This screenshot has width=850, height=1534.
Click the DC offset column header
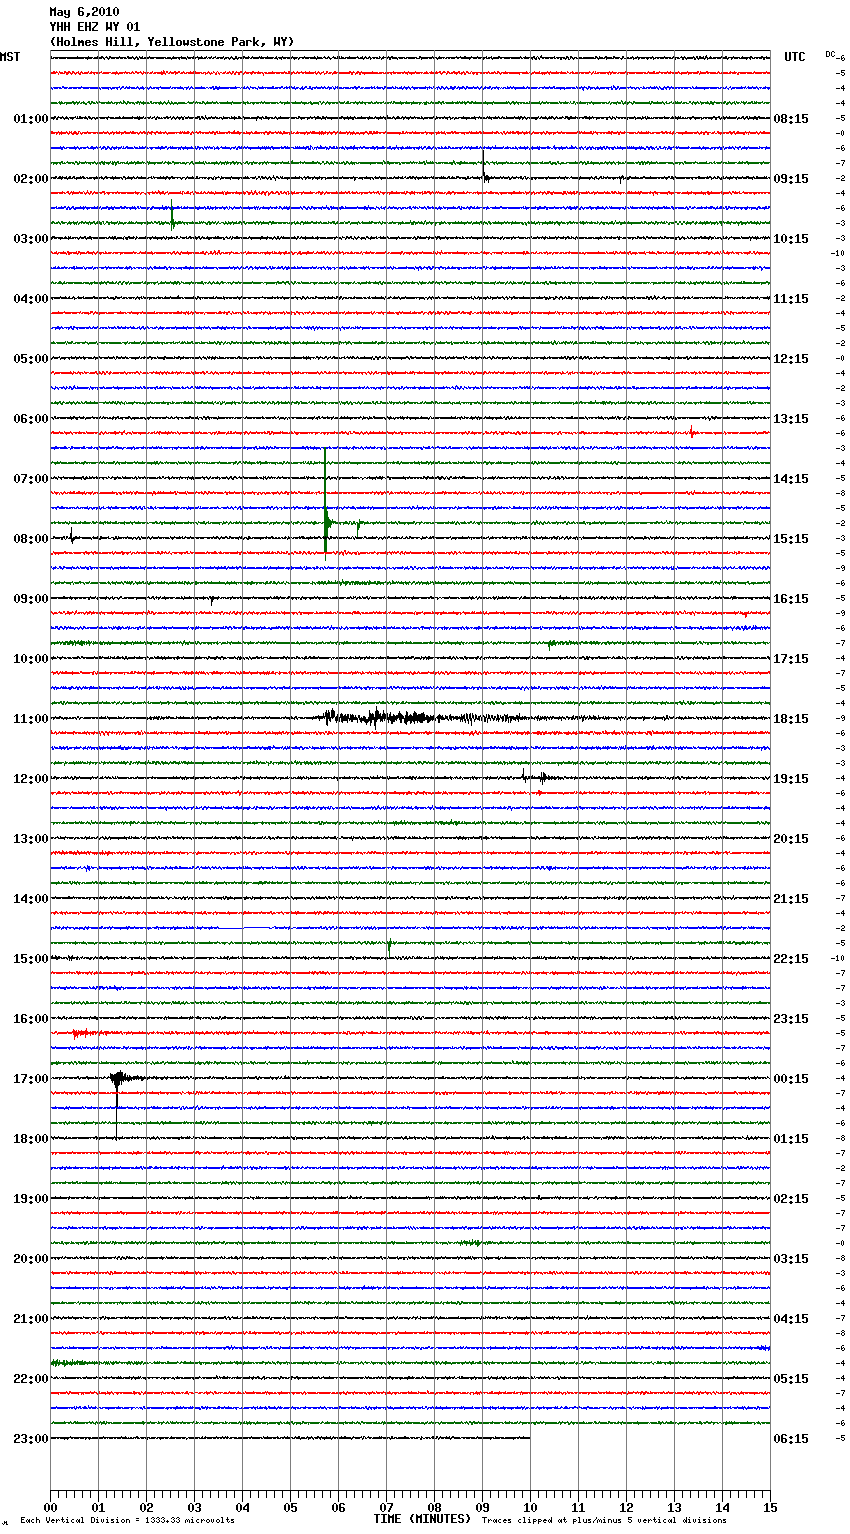[830, 54]
